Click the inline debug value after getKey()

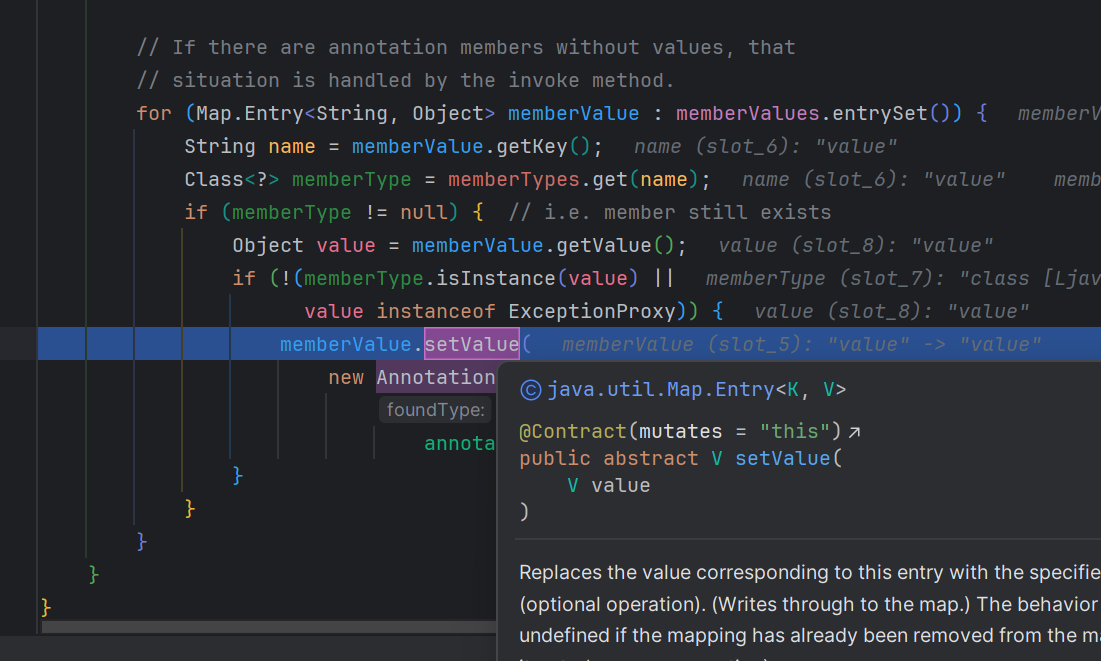765,147
